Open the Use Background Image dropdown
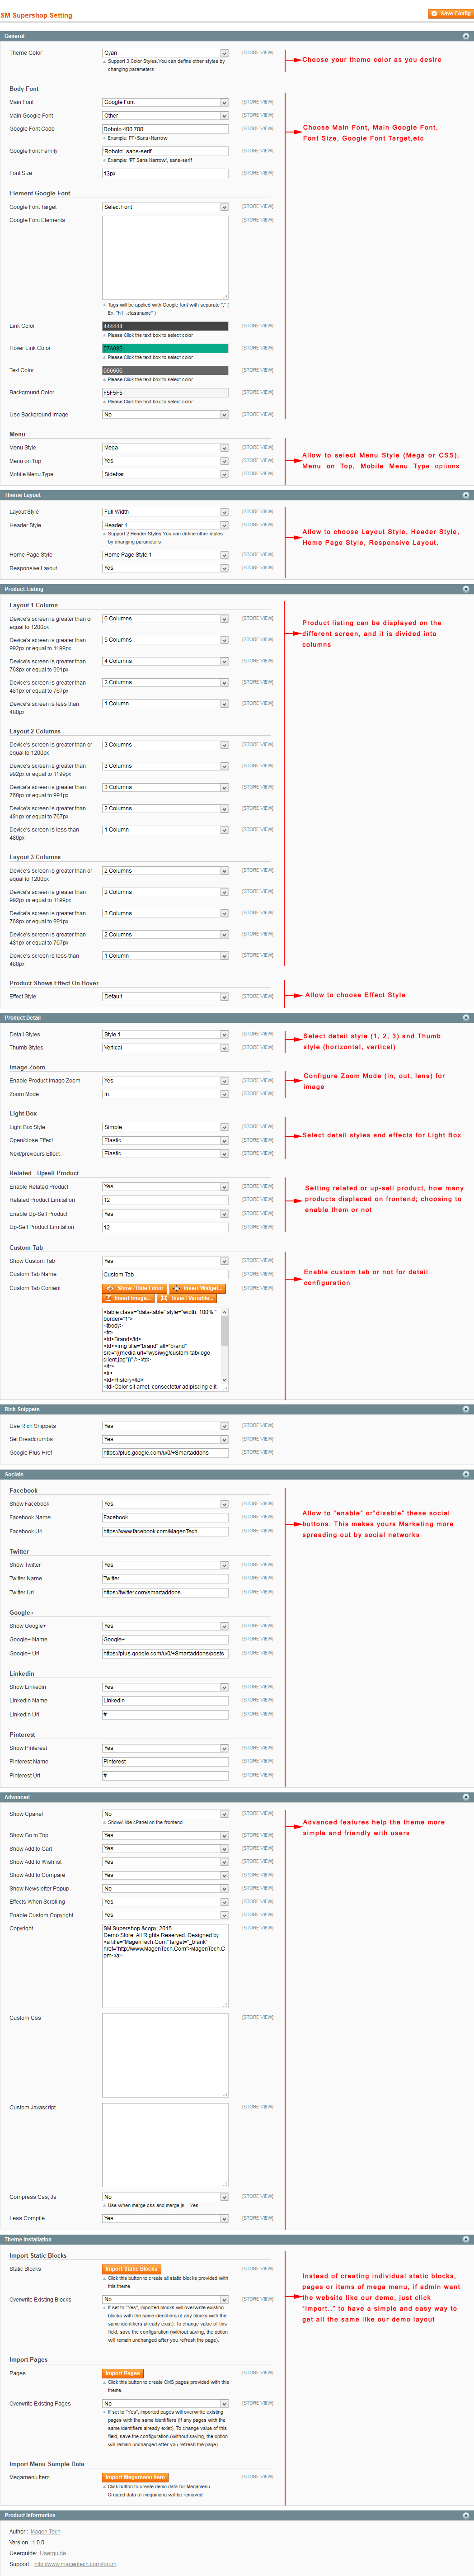Viewport: 474px width, 2576px height. tap(165, 414)
